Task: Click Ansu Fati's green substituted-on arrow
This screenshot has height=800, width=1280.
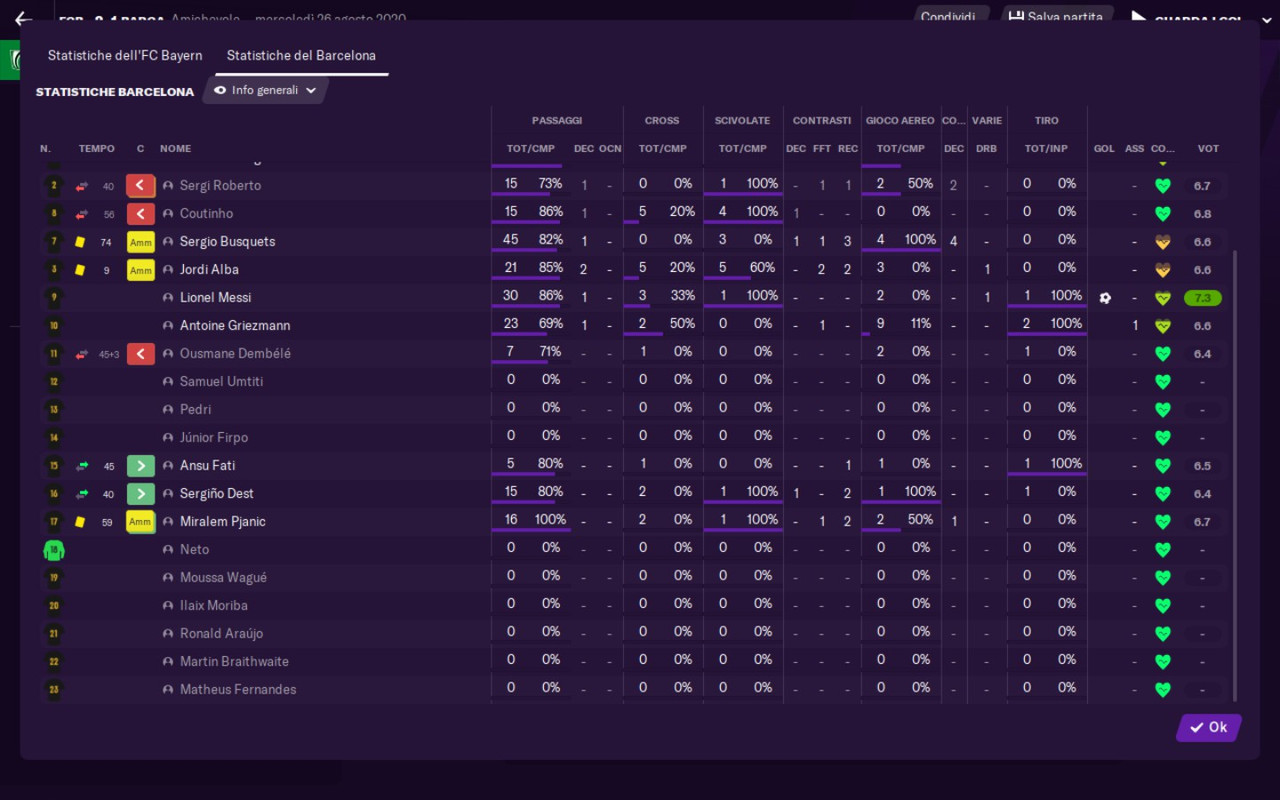Action: [x=140, y=466]
